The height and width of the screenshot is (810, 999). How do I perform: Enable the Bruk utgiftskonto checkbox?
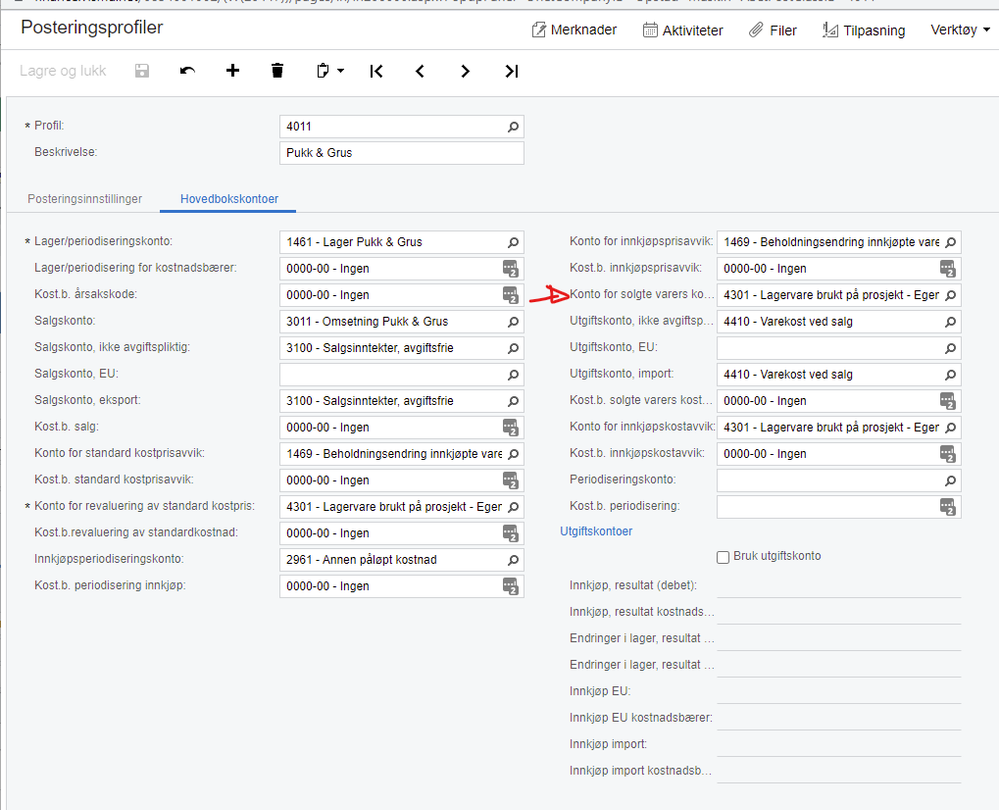click(723, 558)
